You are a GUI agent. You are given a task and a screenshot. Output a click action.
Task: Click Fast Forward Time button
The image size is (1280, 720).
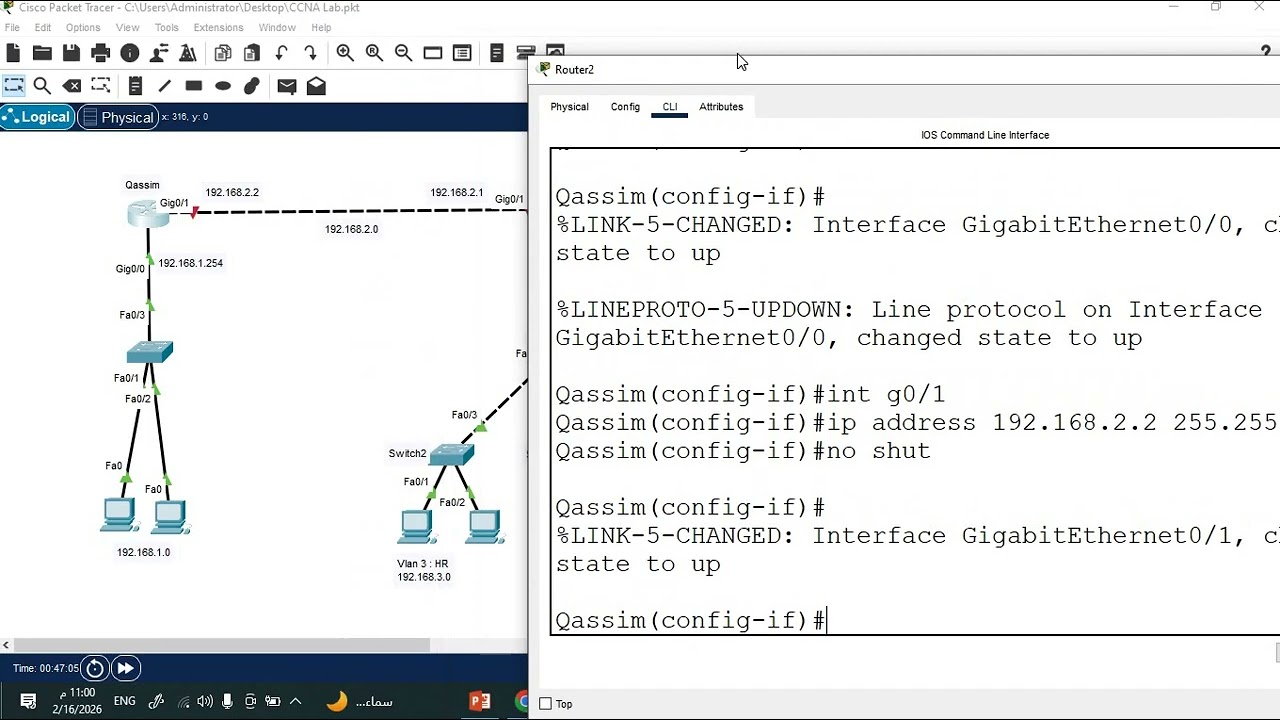click(125, 668)
